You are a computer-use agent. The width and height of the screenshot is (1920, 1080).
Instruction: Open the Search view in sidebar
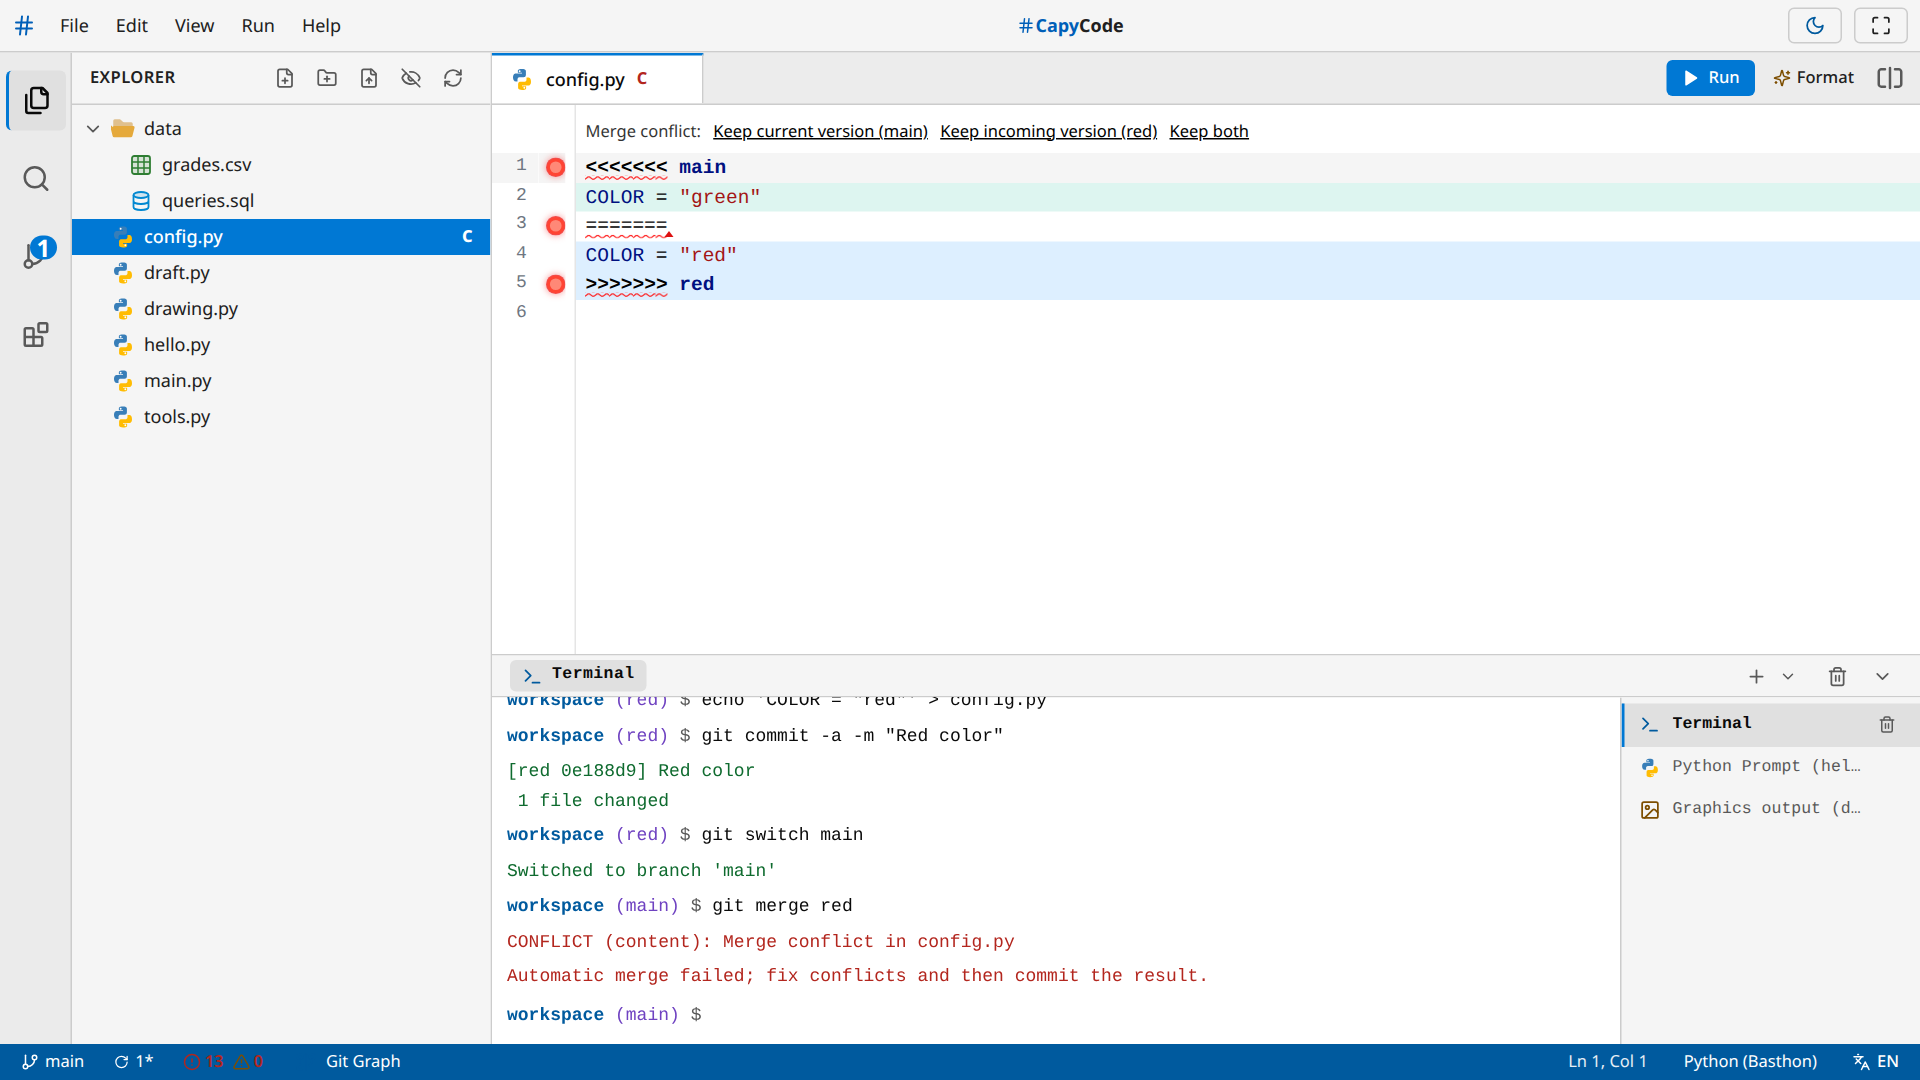(x=37, y=179)
